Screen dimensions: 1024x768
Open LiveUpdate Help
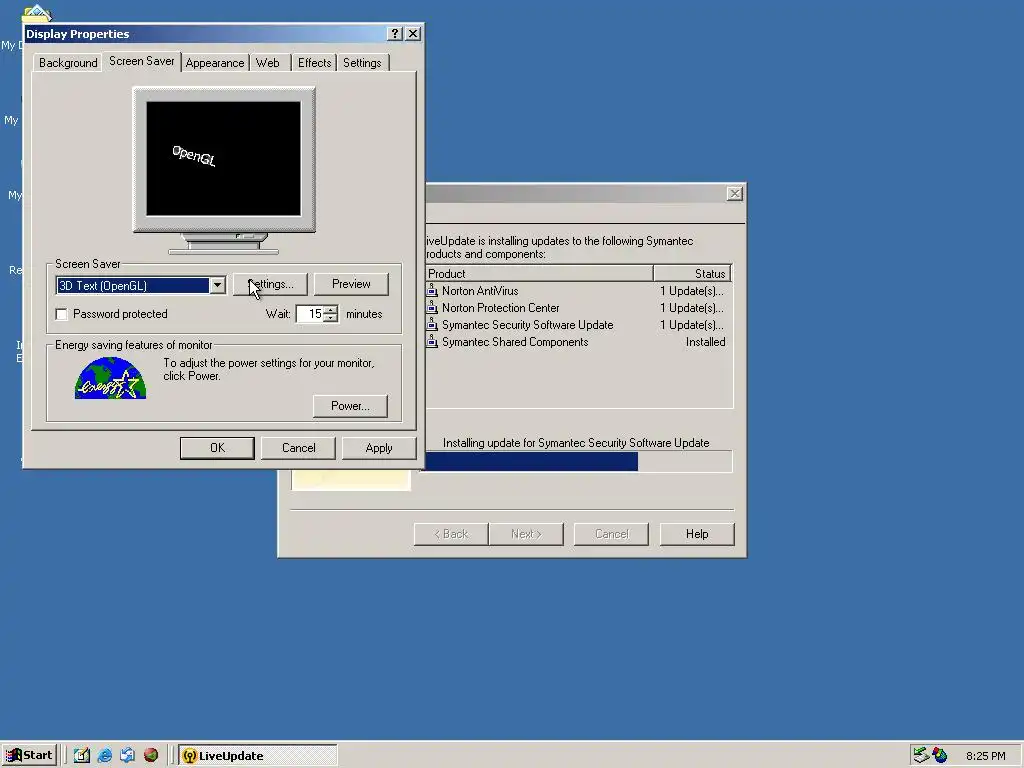coord(697,534)
